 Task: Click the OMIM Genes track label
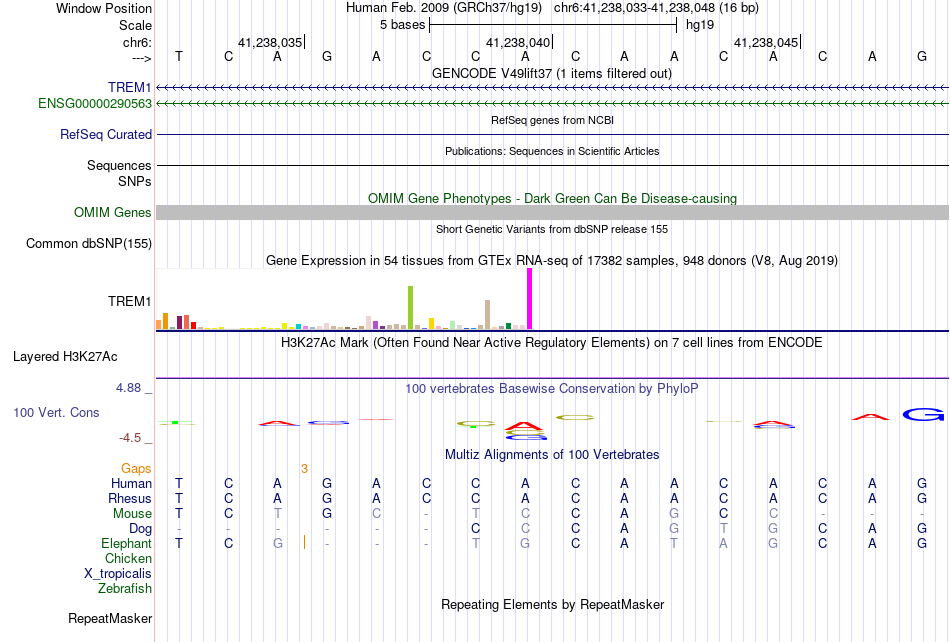point(113,213)
